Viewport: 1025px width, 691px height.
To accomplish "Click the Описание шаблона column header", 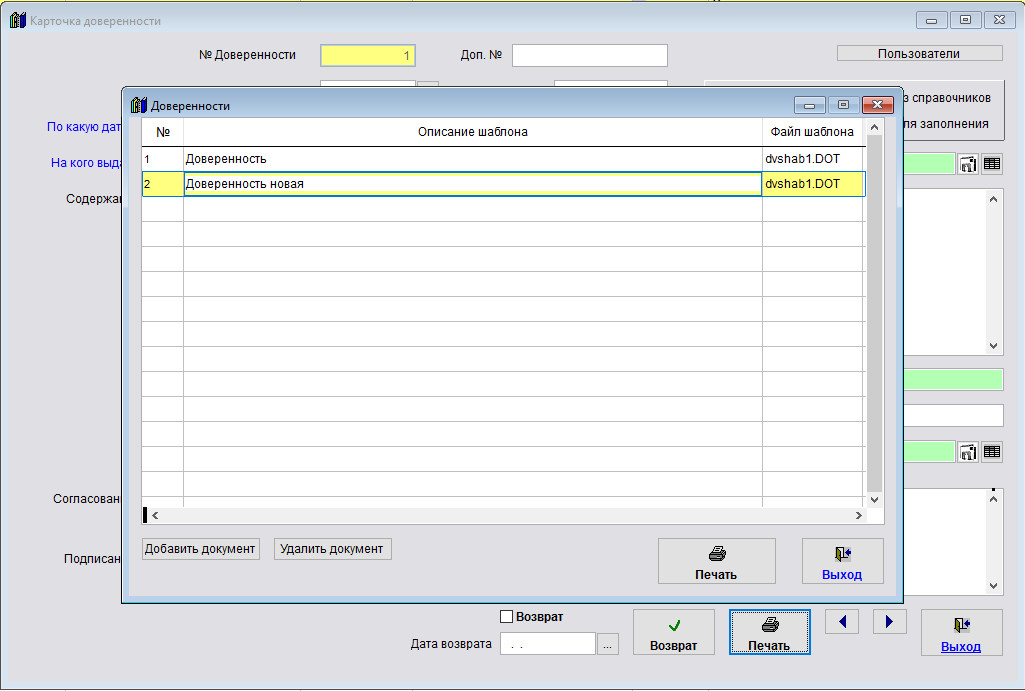I will pos(472,132).
